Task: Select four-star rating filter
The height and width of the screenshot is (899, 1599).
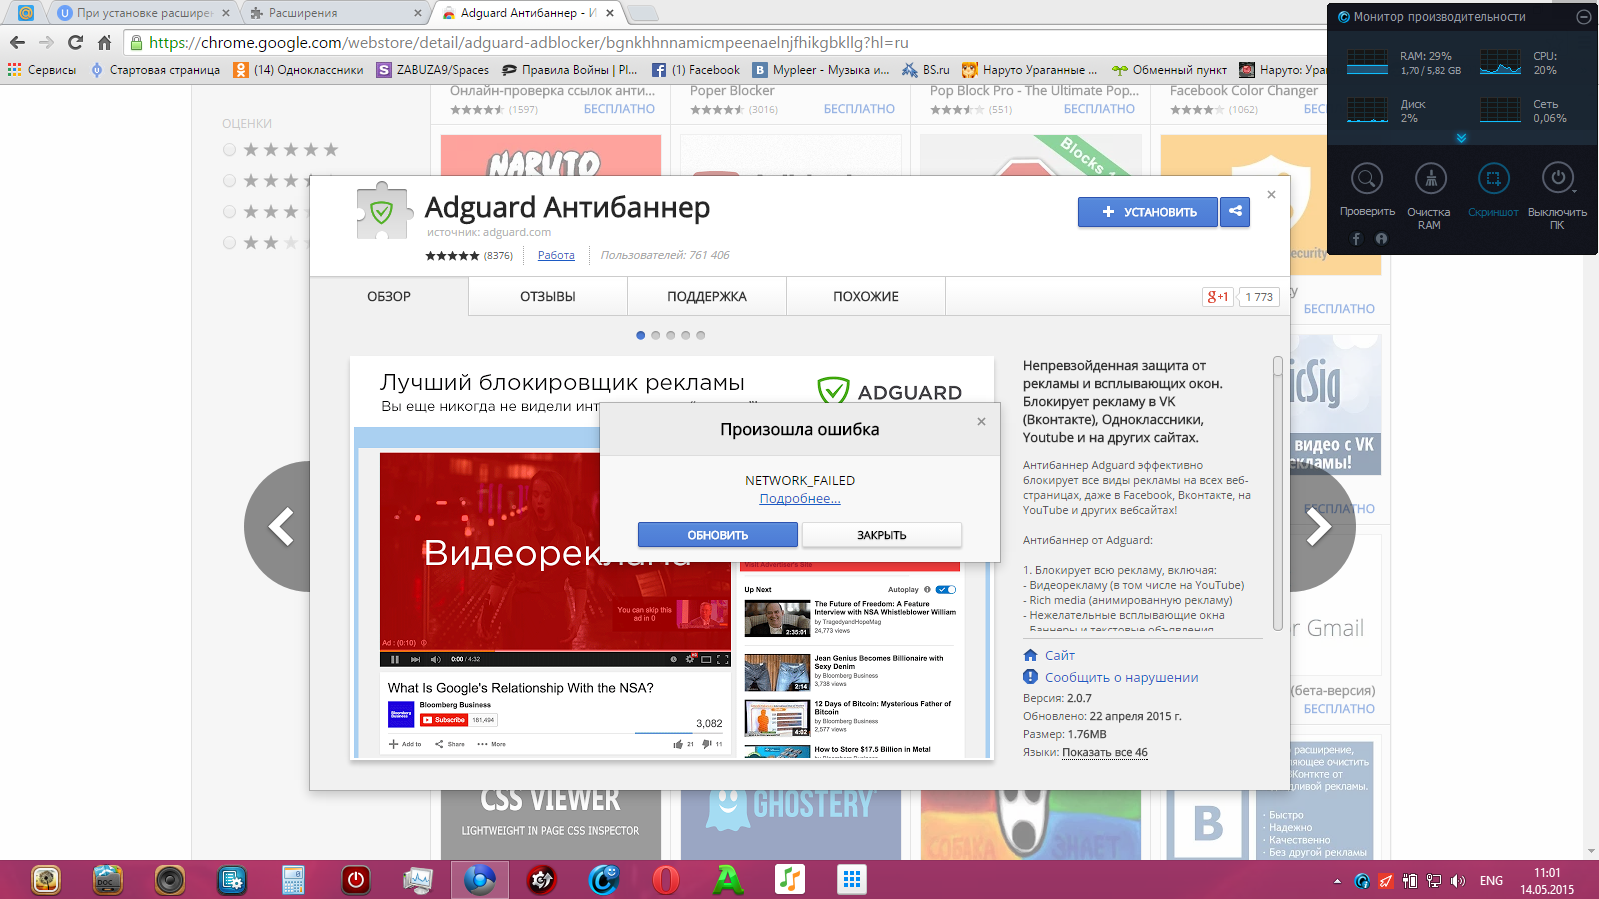Action: [229, 180]
